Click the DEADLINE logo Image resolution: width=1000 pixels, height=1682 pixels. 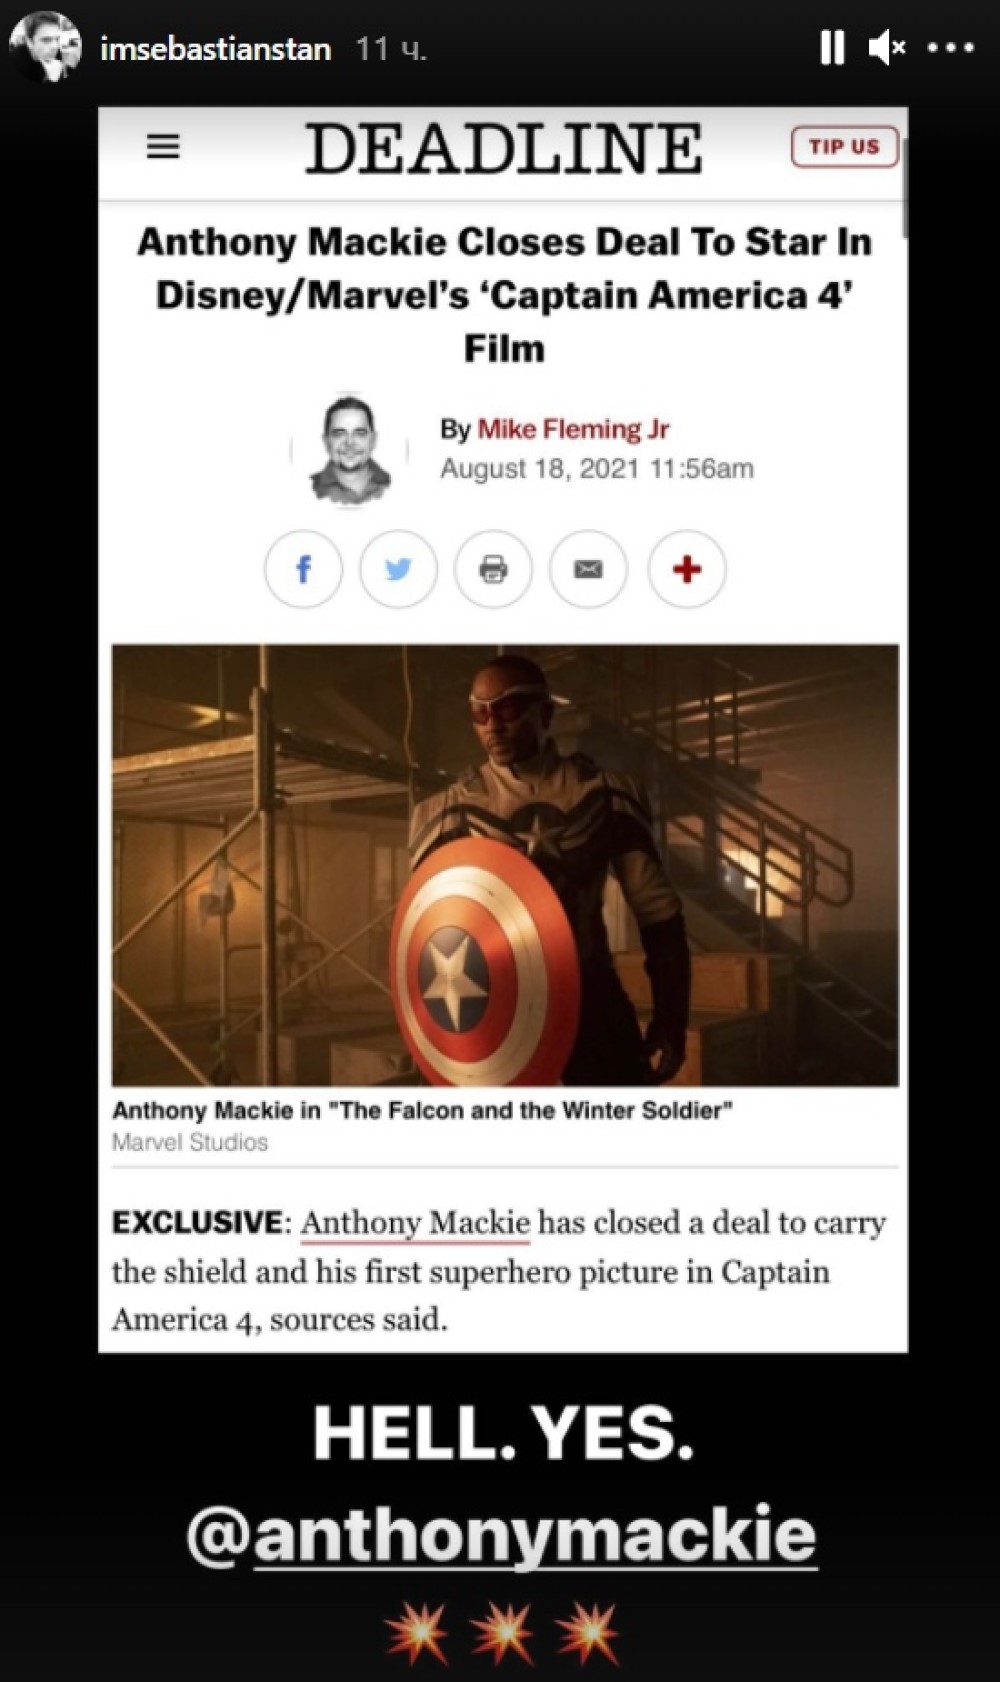click(x=504, y=149)
